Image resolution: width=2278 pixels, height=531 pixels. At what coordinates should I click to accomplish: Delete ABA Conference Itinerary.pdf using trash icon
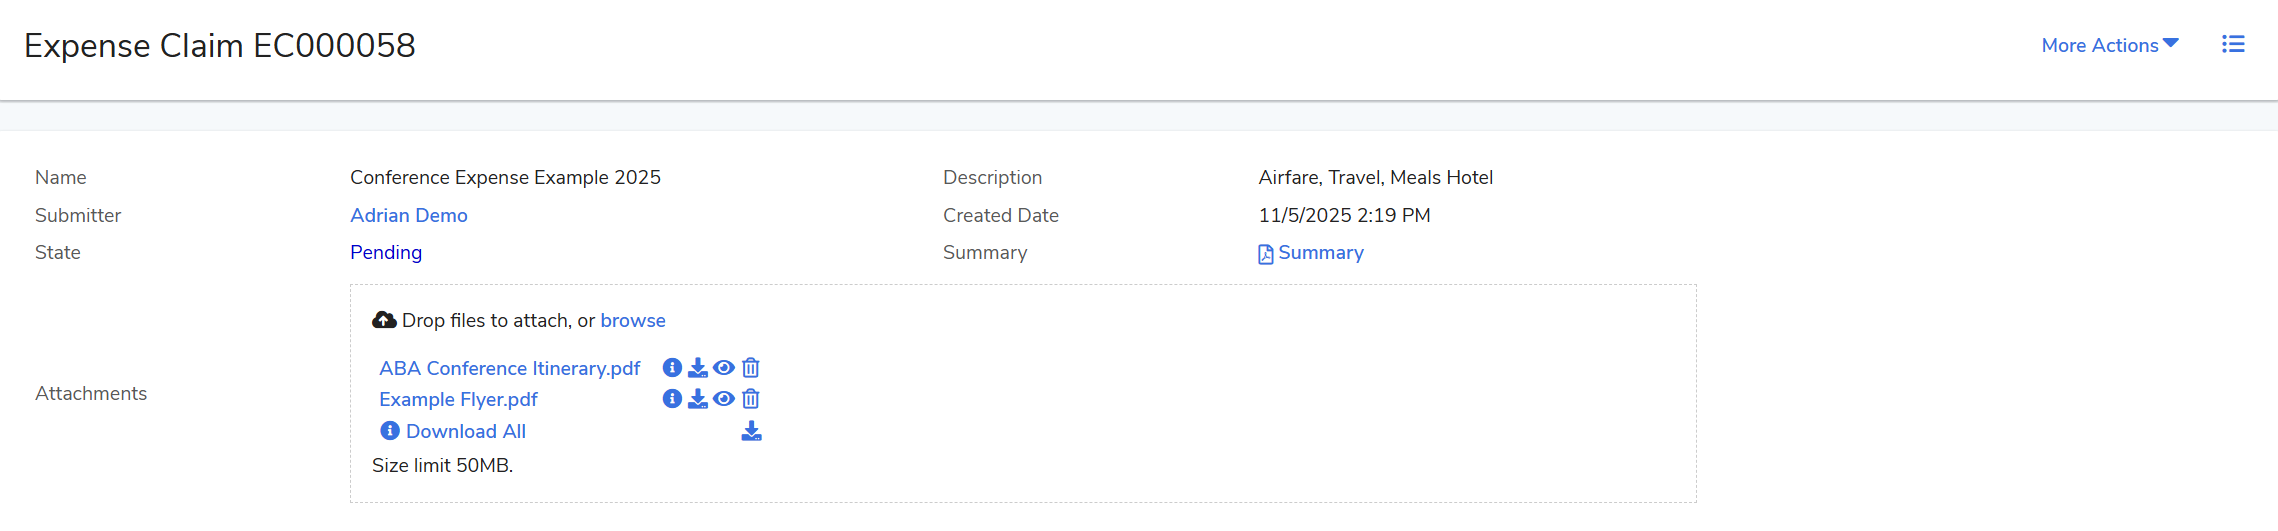pos(751,368)
